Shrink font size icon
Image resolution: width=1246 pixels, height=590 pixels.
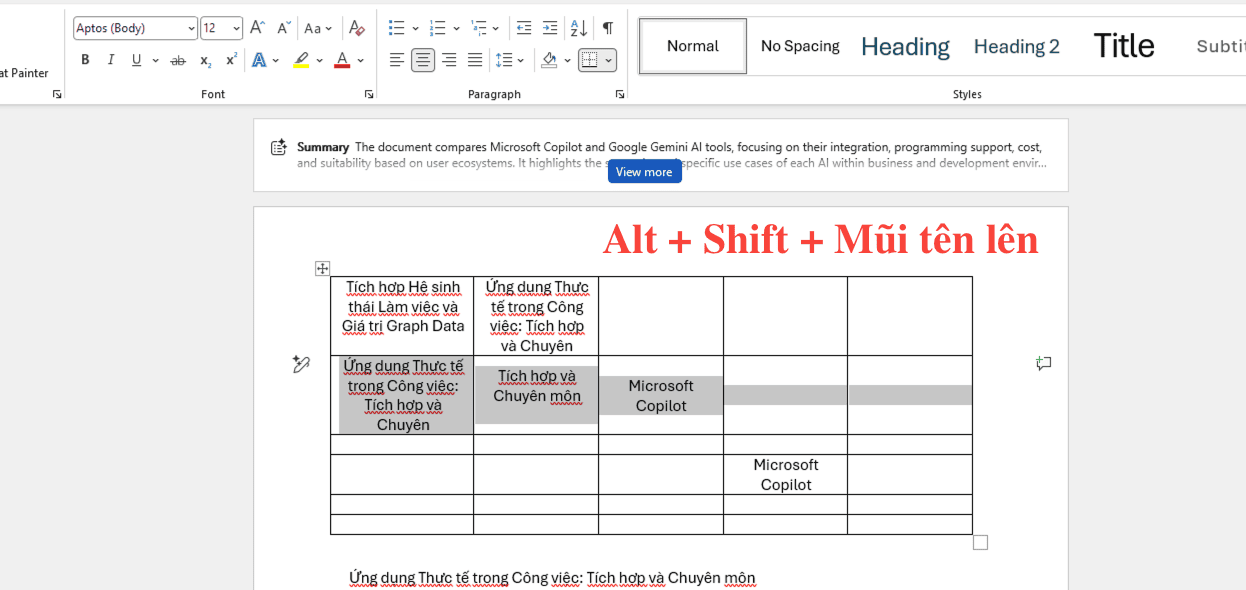[284, 28]
